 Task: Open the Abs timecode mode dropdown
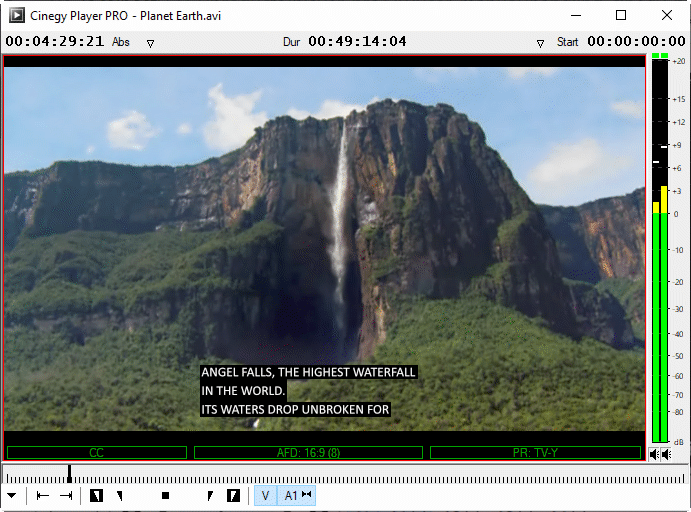click(x=150, y=44)
